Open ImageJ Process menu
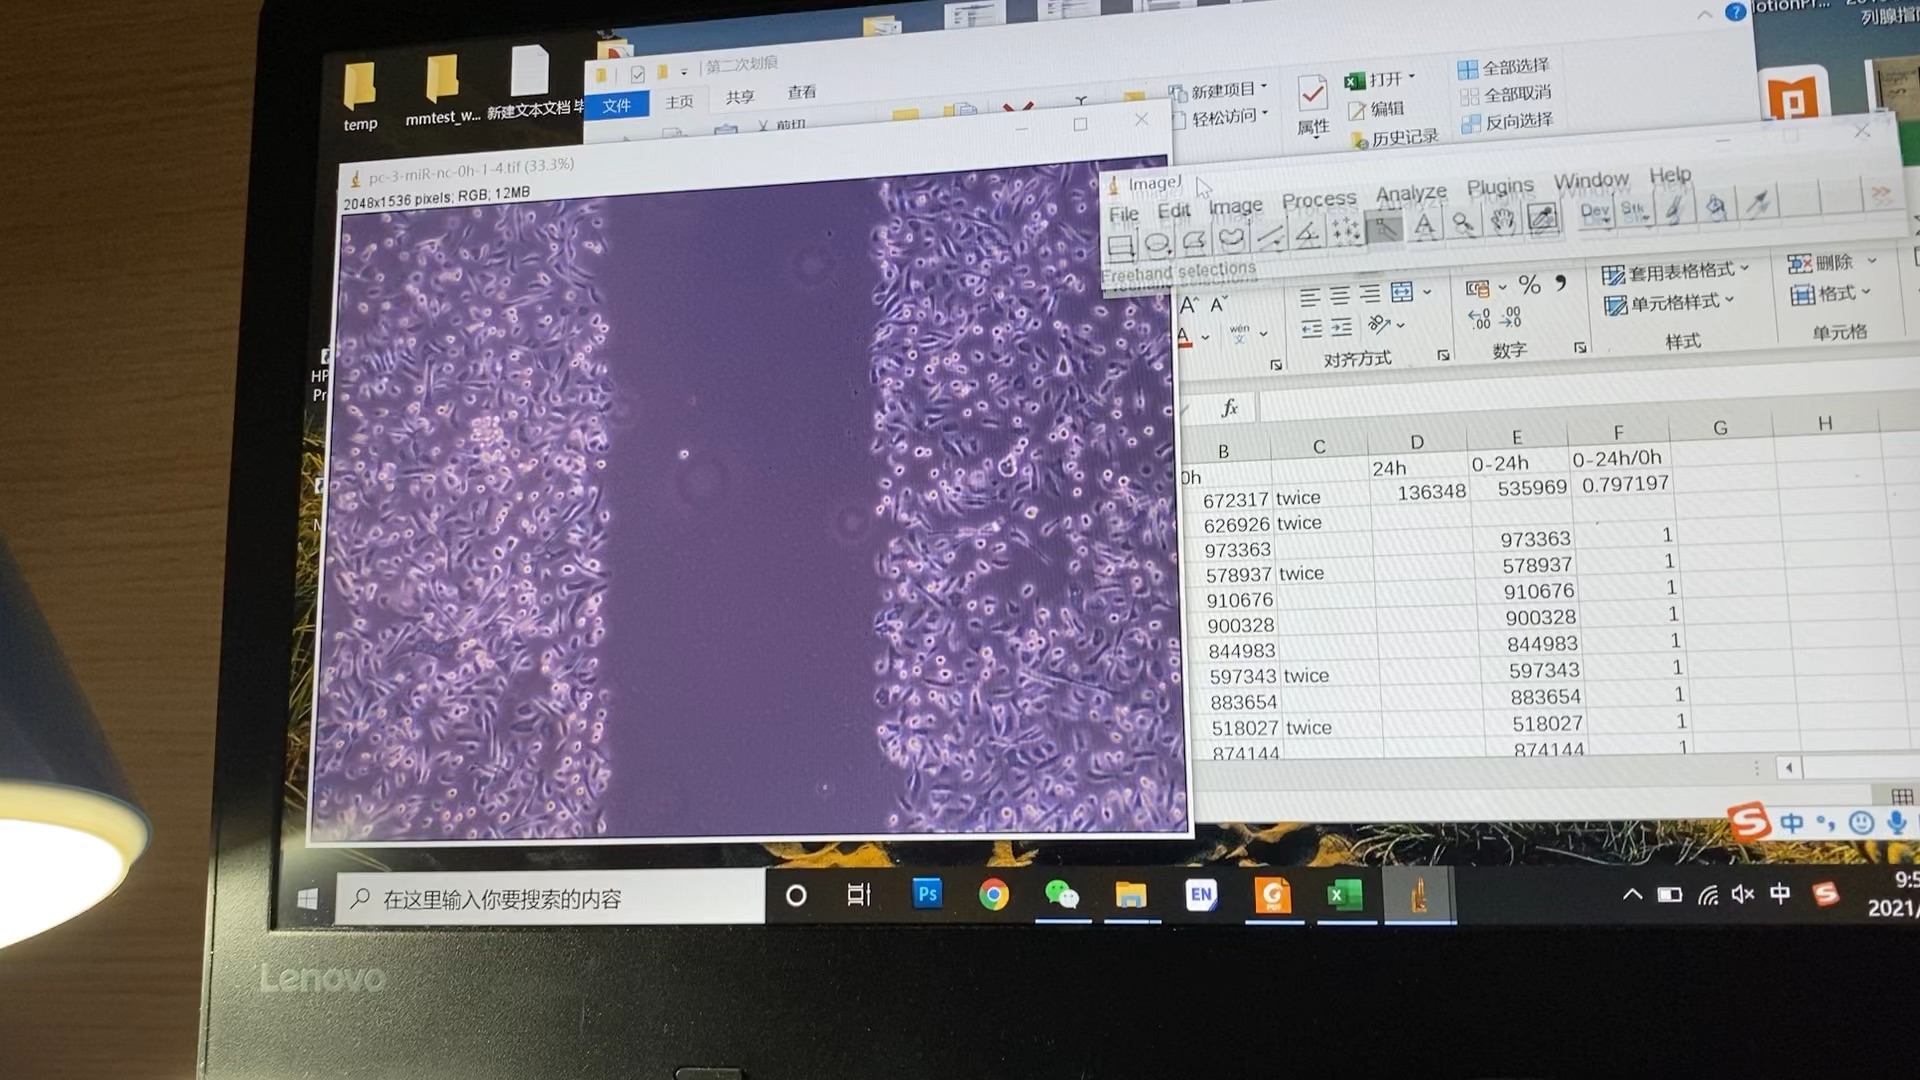The height and width of the screenshot is (1080, 1920). (1319, 199)
